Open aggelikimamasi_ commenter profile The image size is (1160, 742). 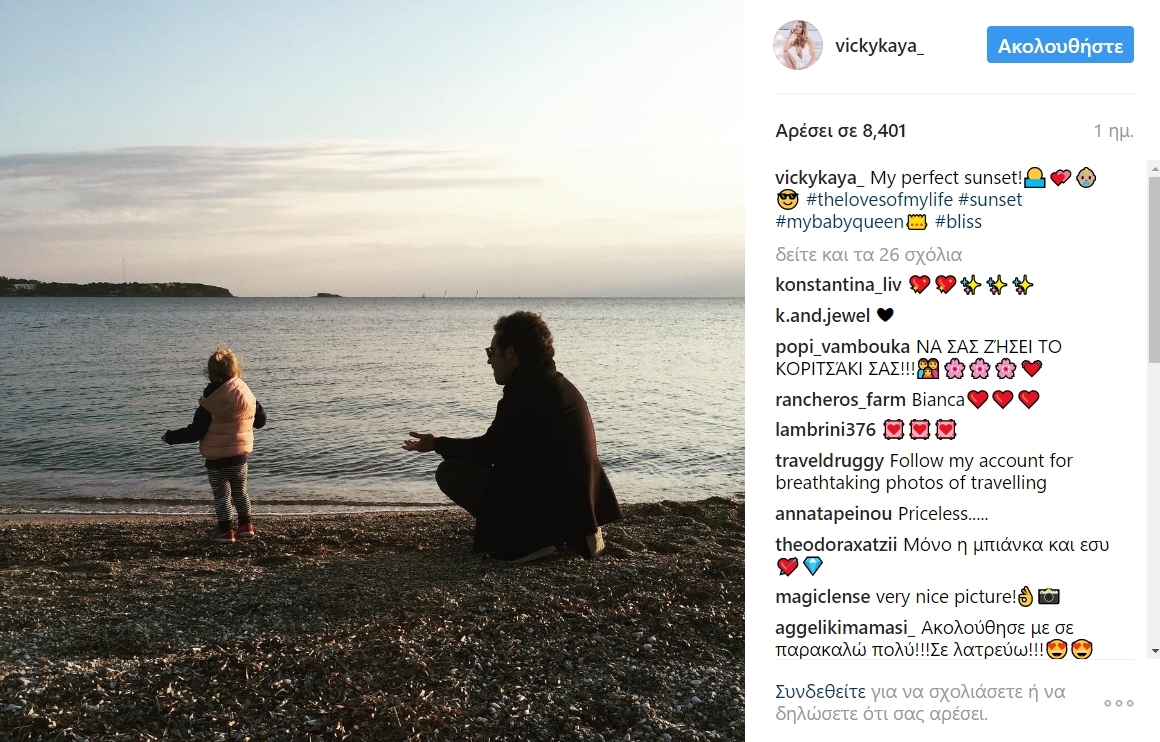[846, 628]
